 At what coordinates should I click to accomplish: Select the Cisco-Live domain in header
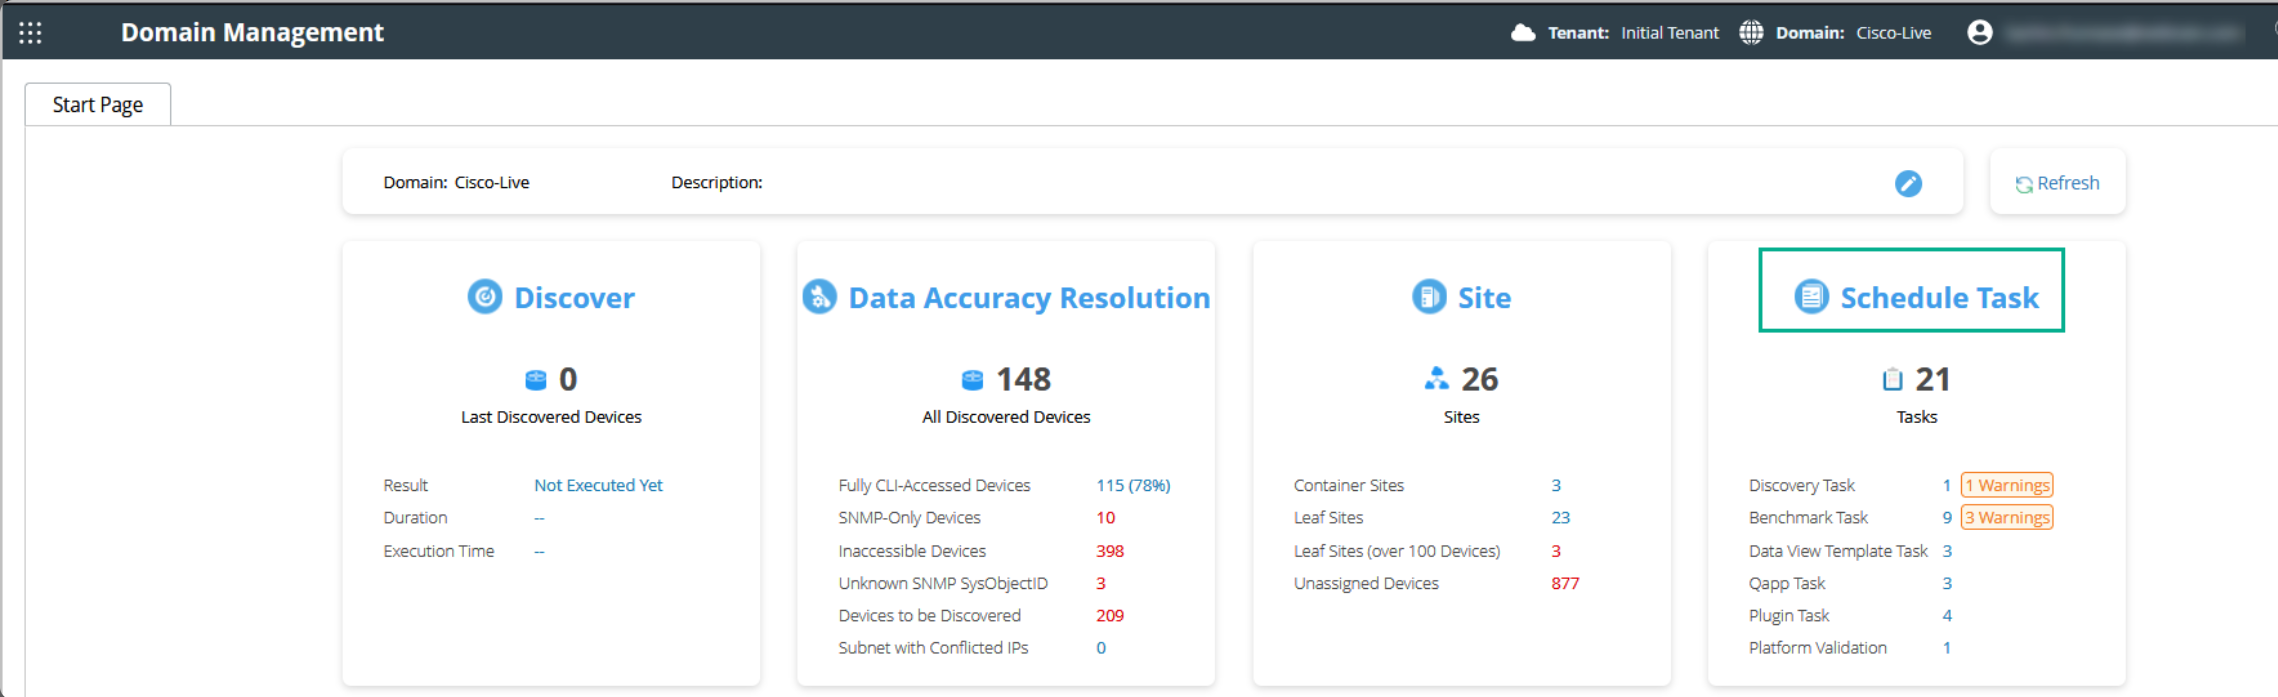tap(1893, 33)
